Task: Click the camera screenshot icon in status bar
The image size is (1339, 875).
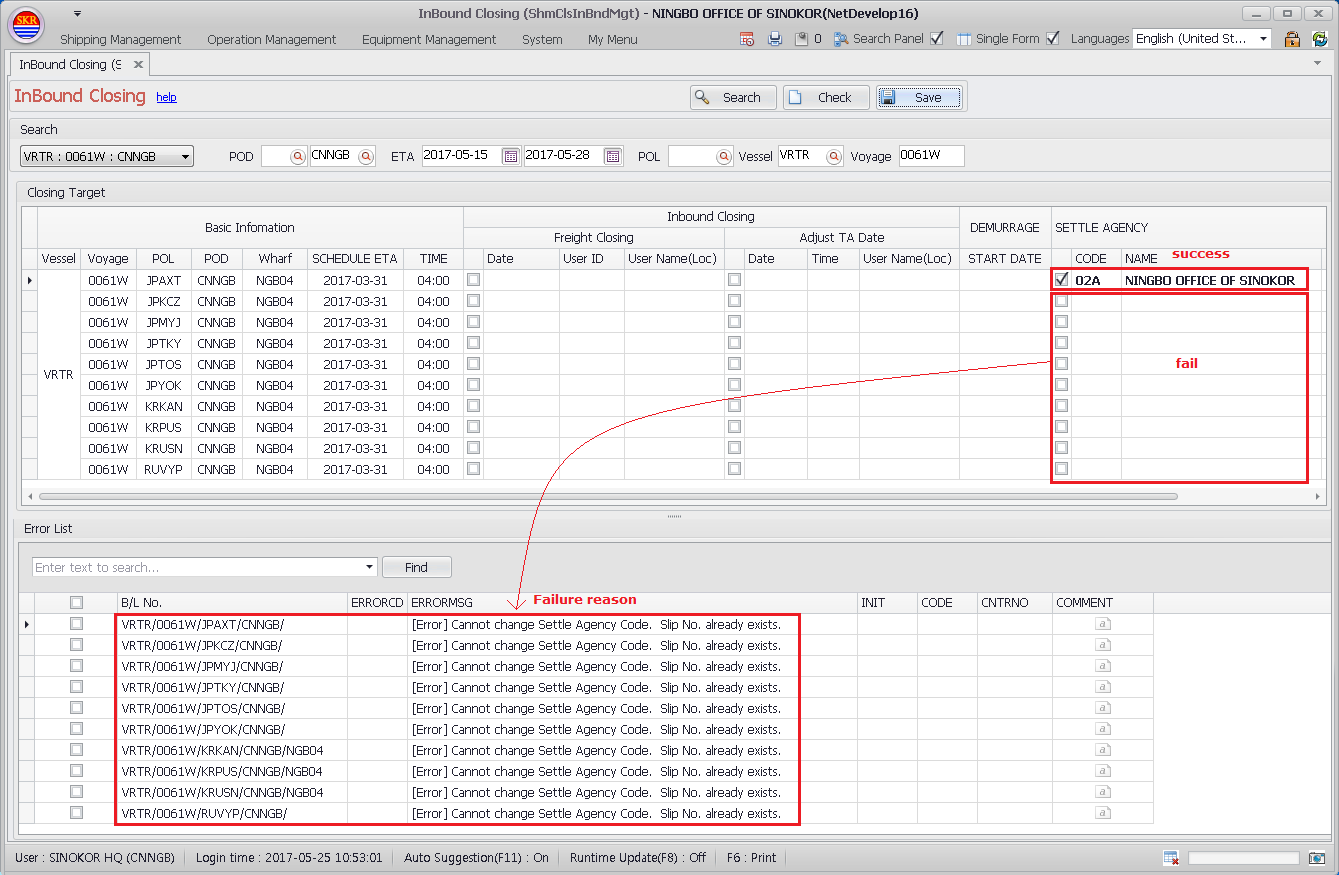Action: (1316, 858)
